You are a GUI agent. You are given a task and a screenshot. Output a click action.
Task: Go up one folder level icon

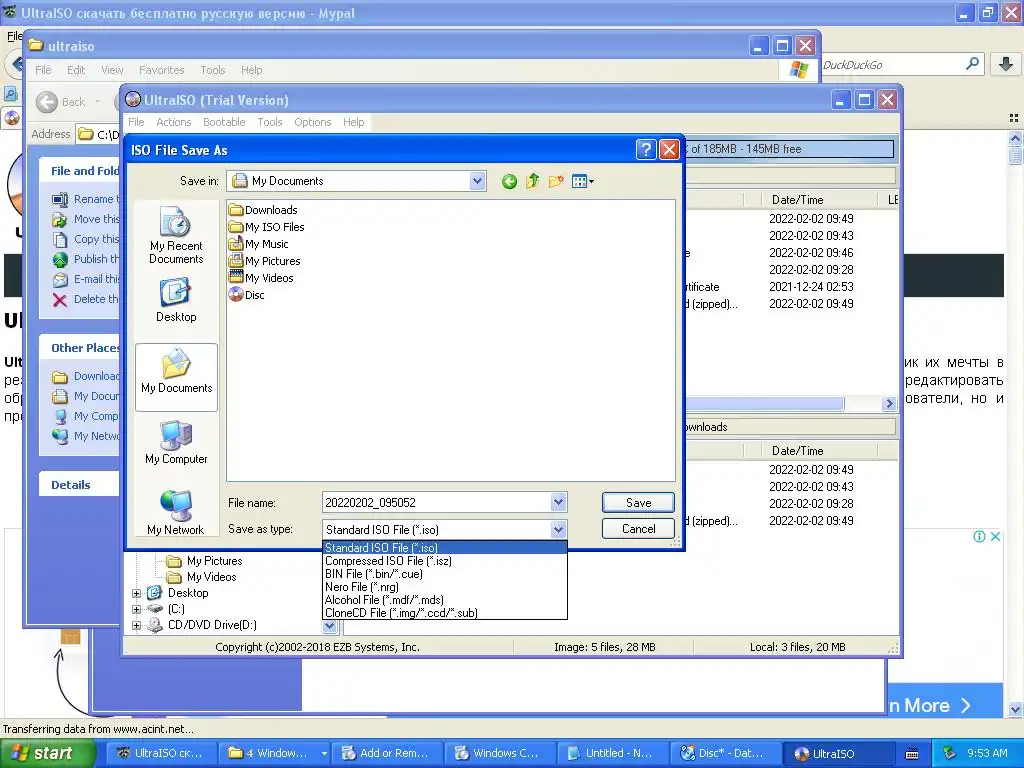pyautogui.click(x=533, y=181)
